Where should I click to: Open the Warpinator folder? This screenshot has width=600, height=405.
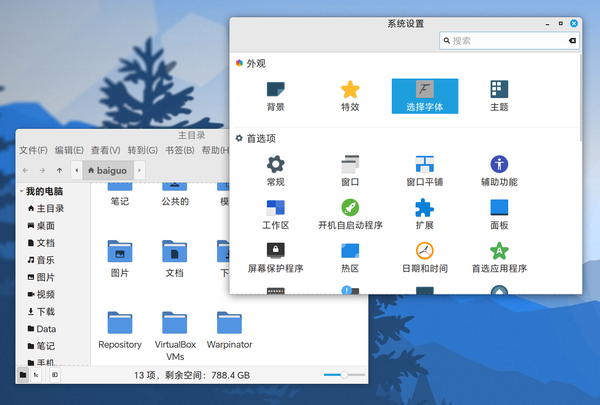229,330
